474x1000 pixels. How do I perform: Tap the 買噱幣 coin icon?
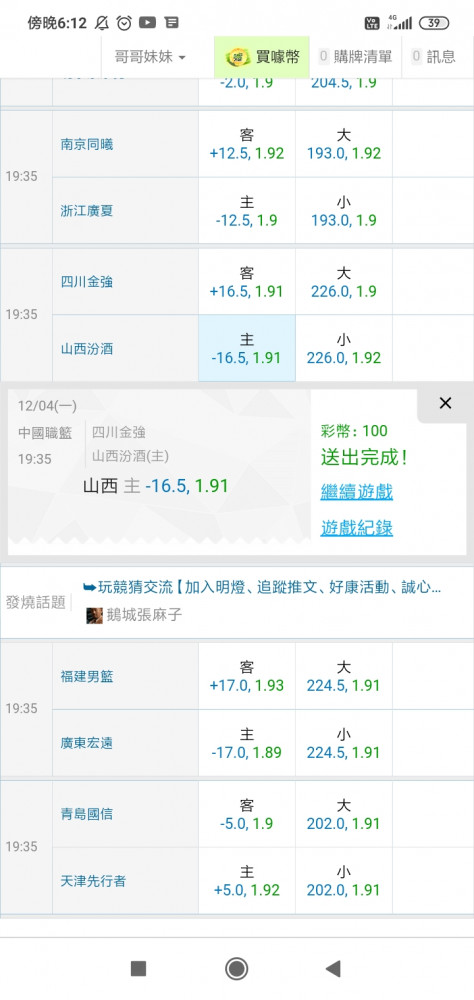pyautogui.click(x=238, y=57)
